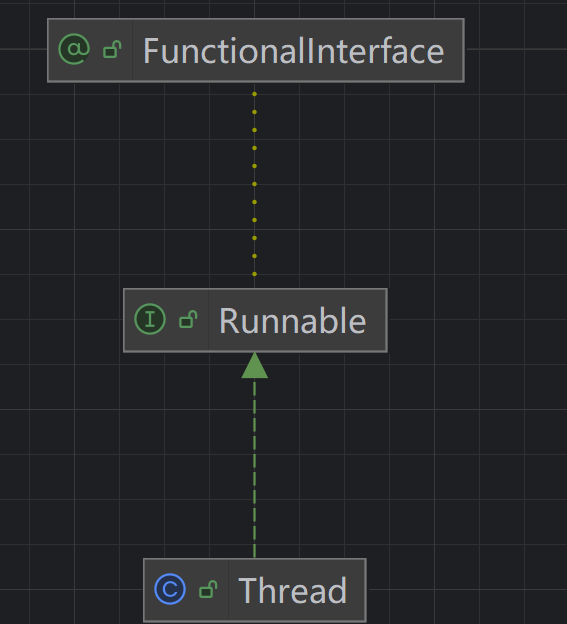Select the green dashed implements edge
Screen dimensions: 567x624
tap(255, 468)
